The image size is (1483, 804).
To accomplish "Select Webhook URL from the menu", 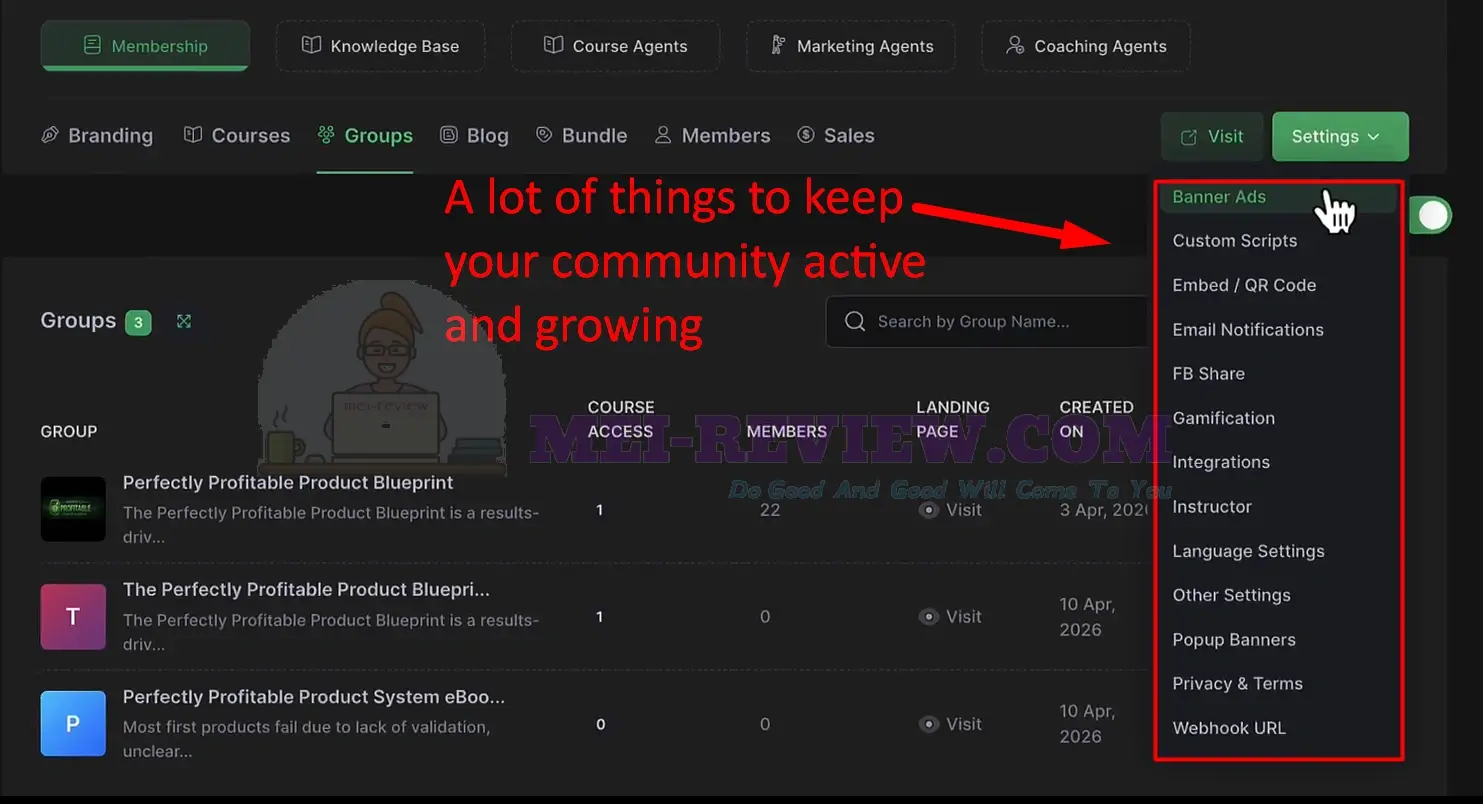I will tap(1229, 728).
